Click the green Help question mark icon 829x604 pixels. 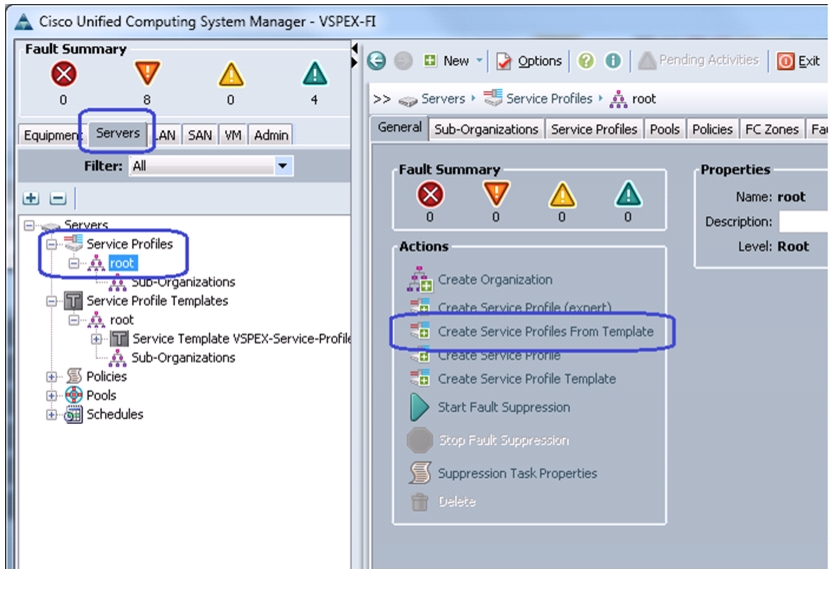point(586,61)
